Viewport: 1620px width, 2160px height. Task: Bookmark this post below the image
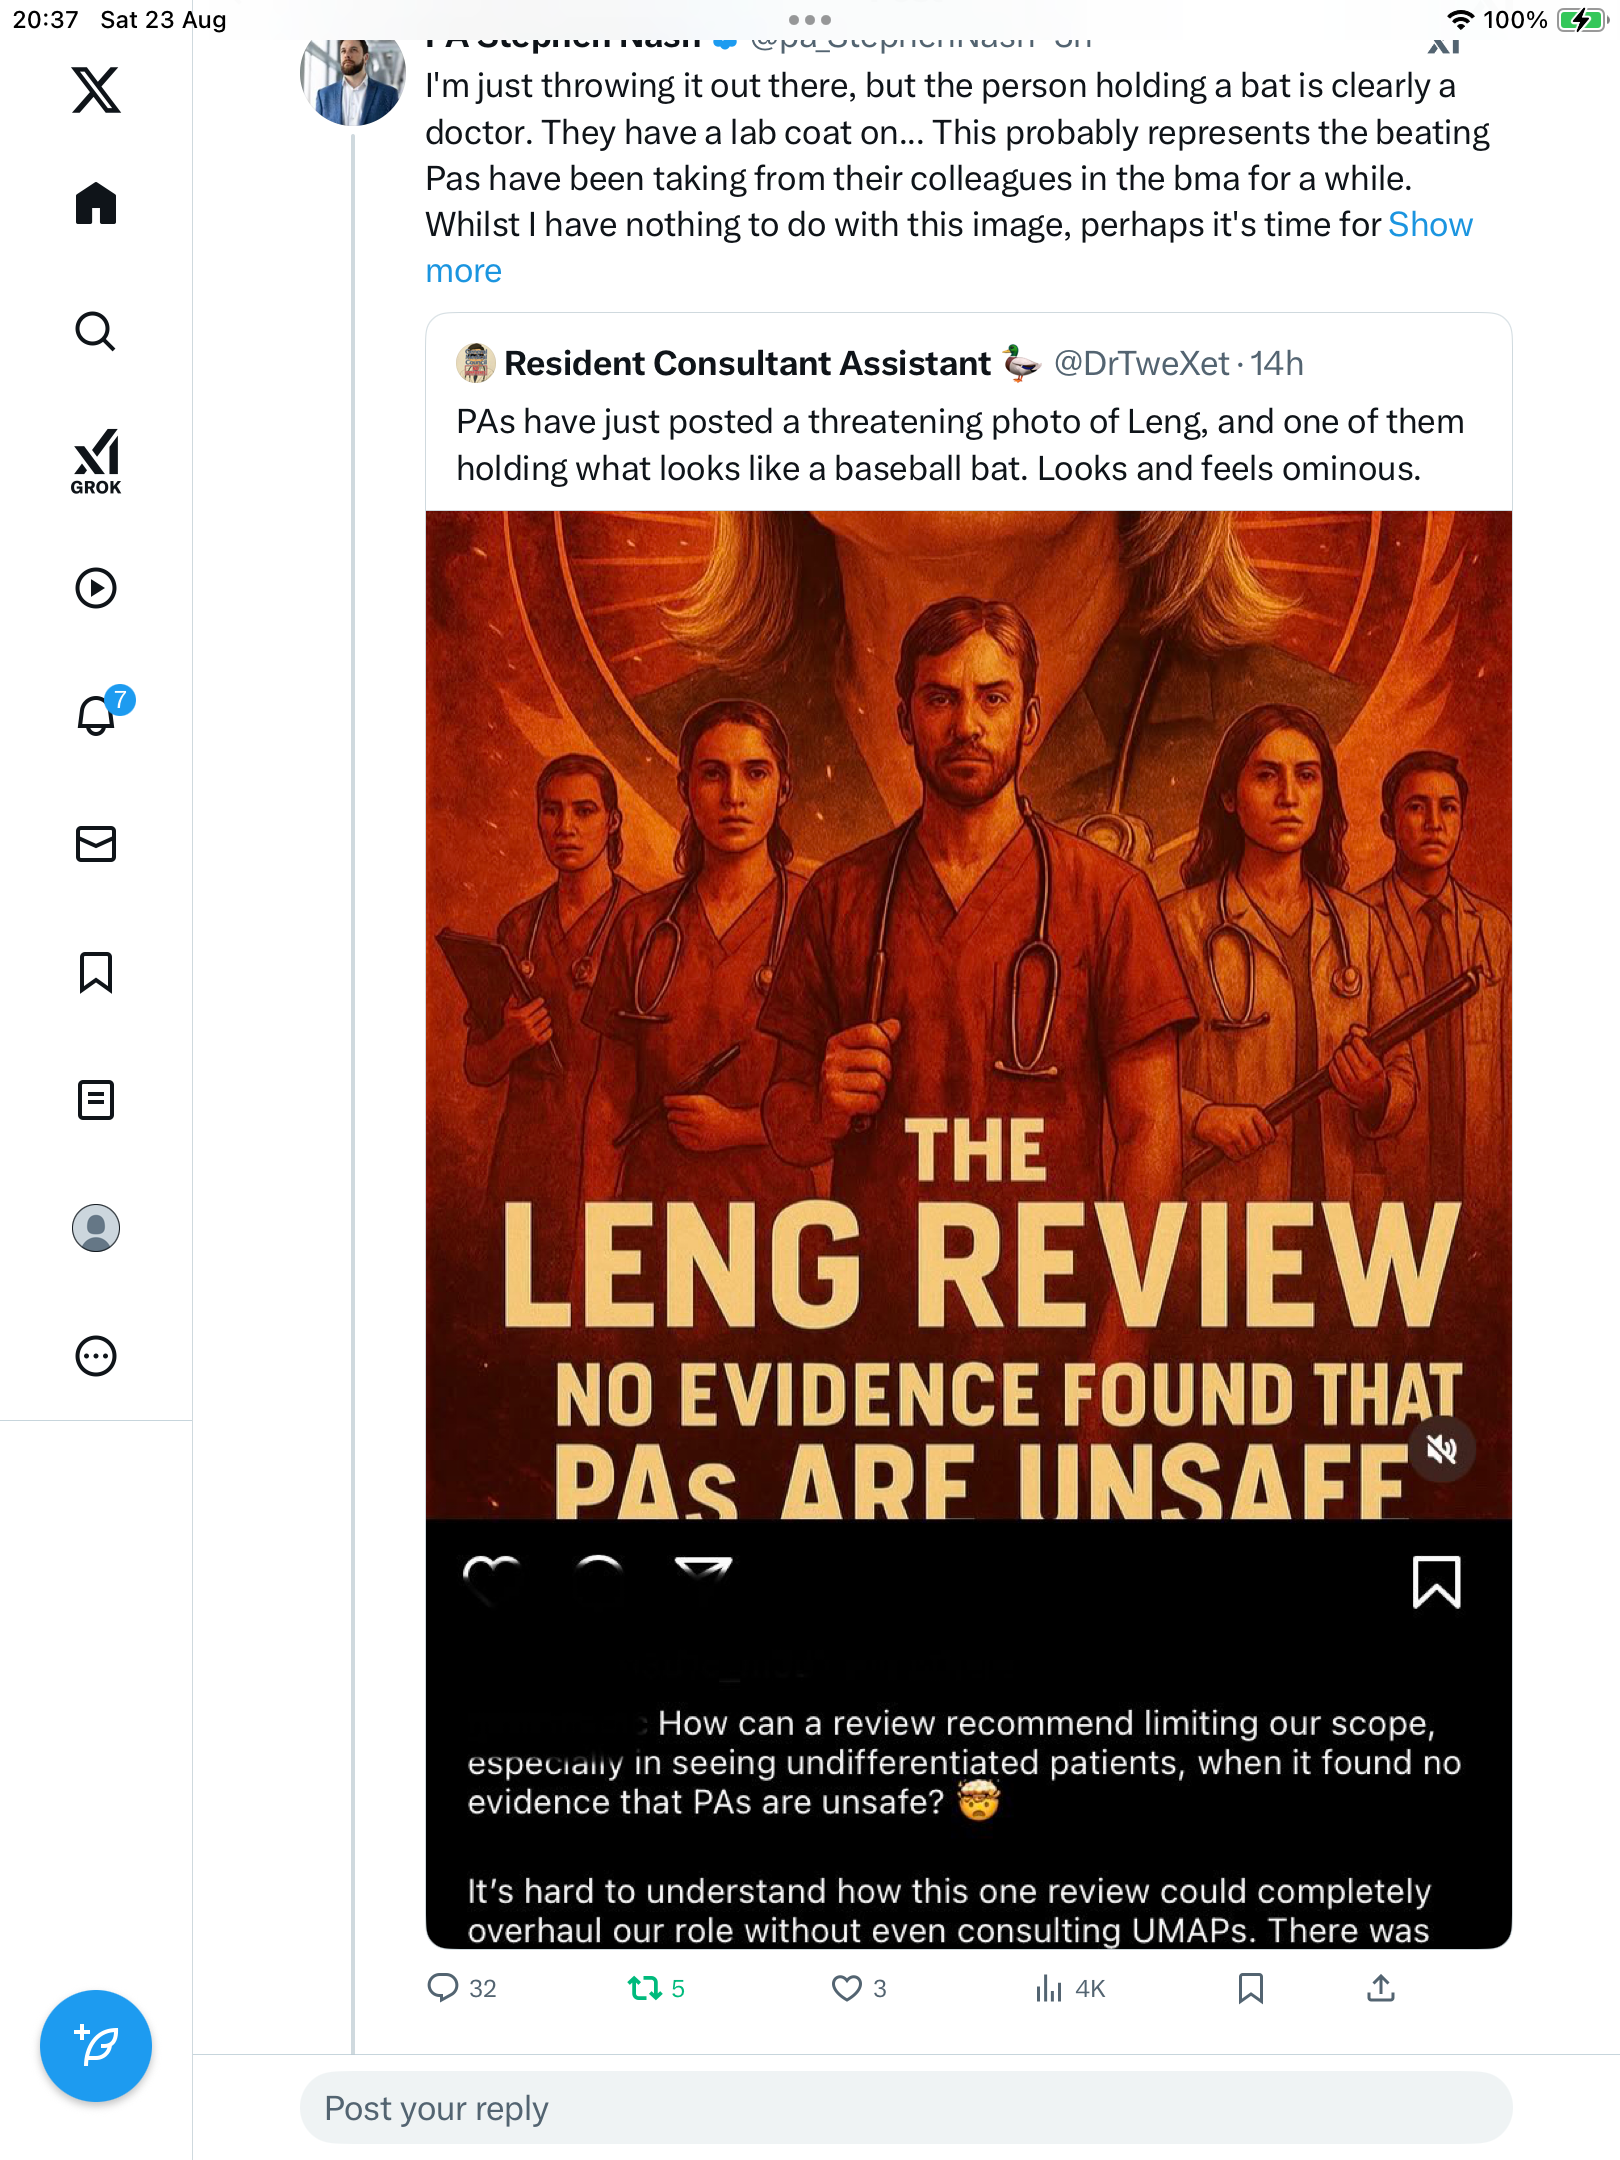click(x=1250, y=1988)
